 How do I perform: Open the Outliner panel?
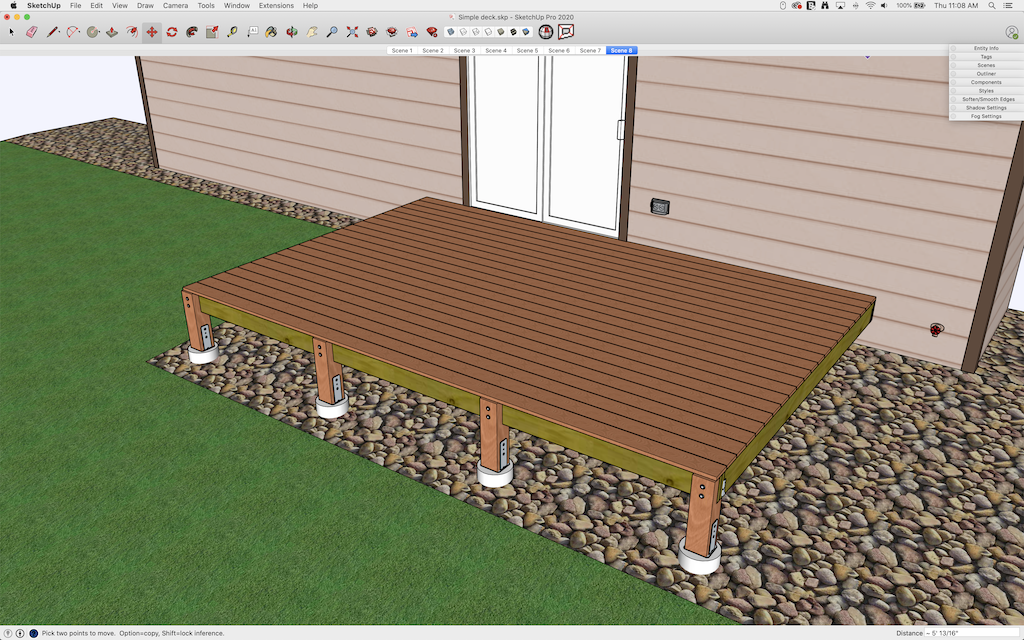point(986,74)
